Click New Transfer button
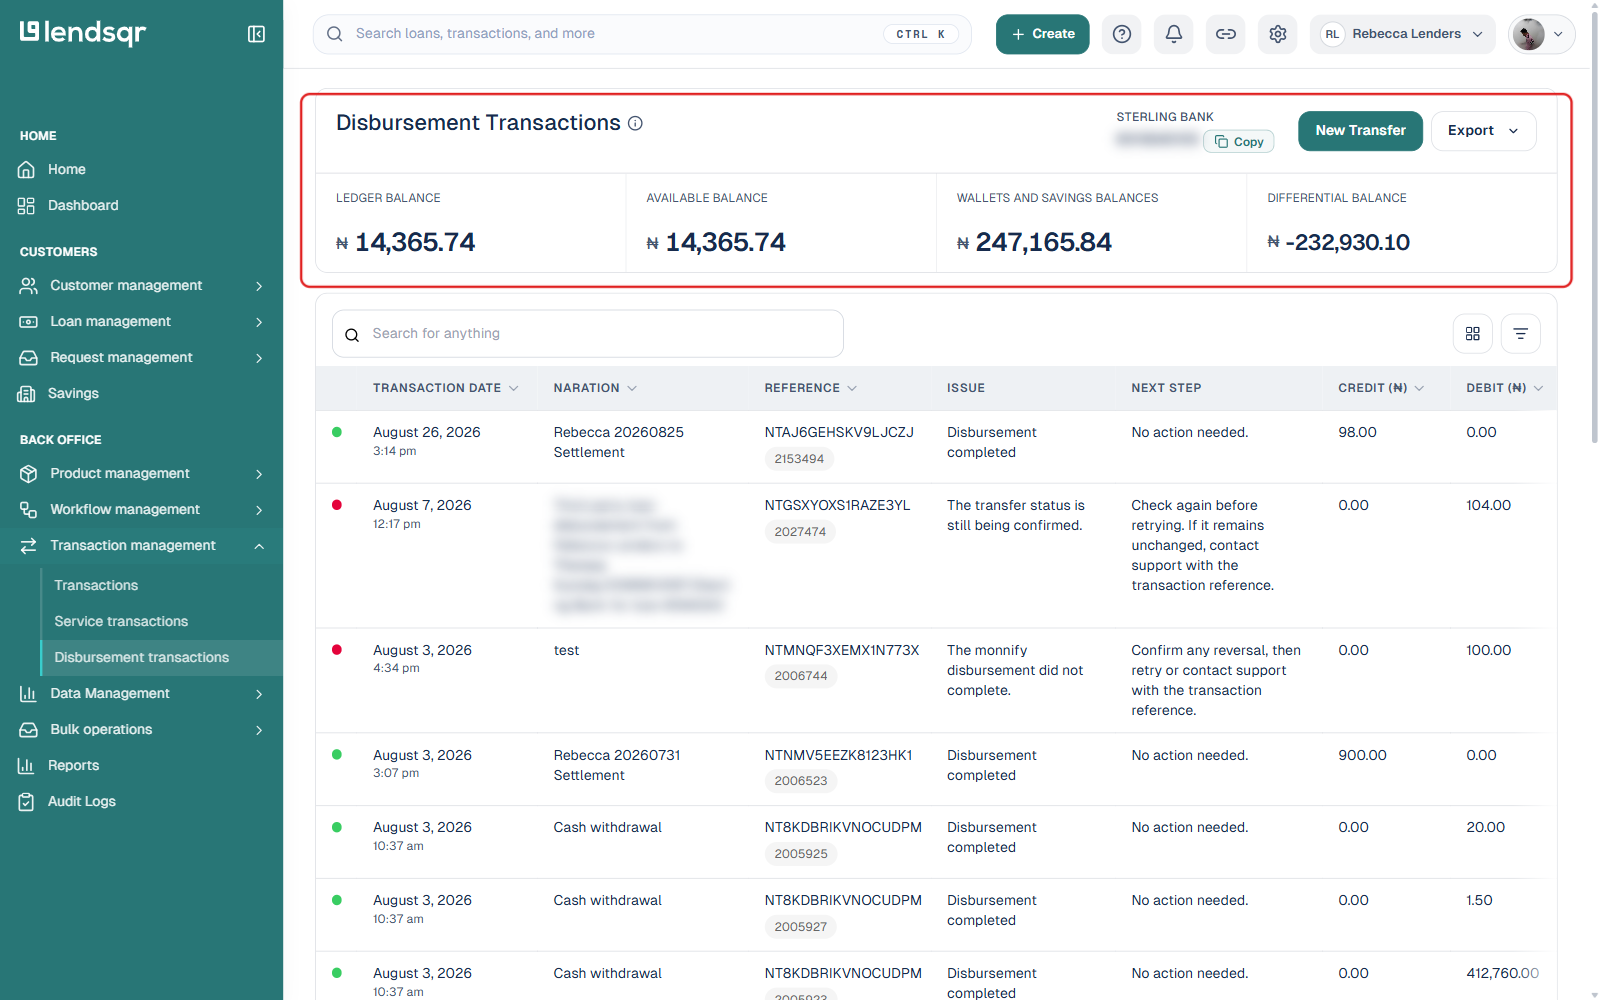This screenshot has height=1000, width=1600. point(1360,131)
